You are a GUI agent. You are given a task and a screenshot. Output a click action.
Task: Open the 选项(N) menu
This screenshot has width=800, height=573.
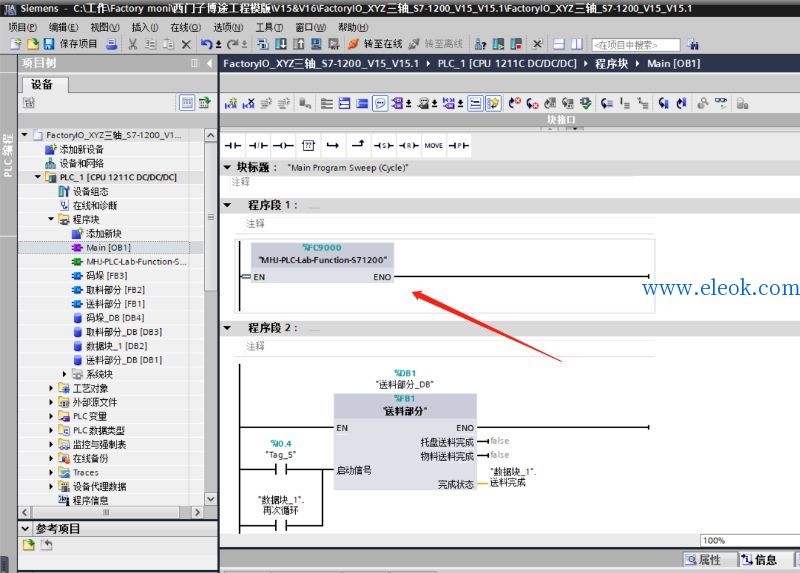[x=228, y=27]
